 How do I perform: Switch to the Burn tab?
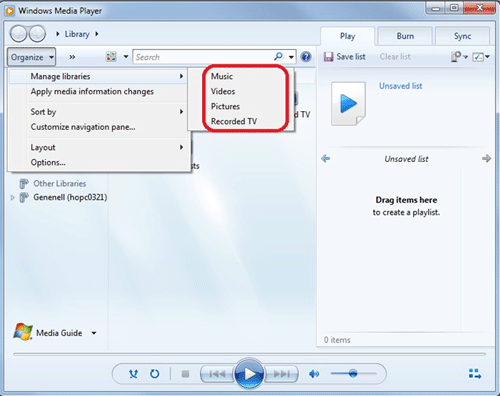click(405, 36)
